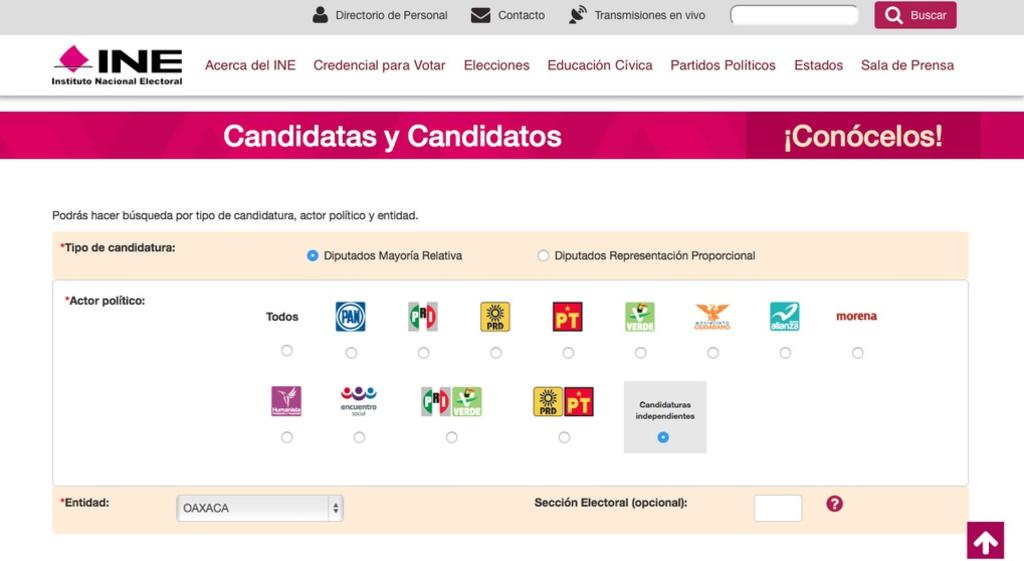Select the PRD party logo
Screen dimensions: 1024x561
coord(495,317)
